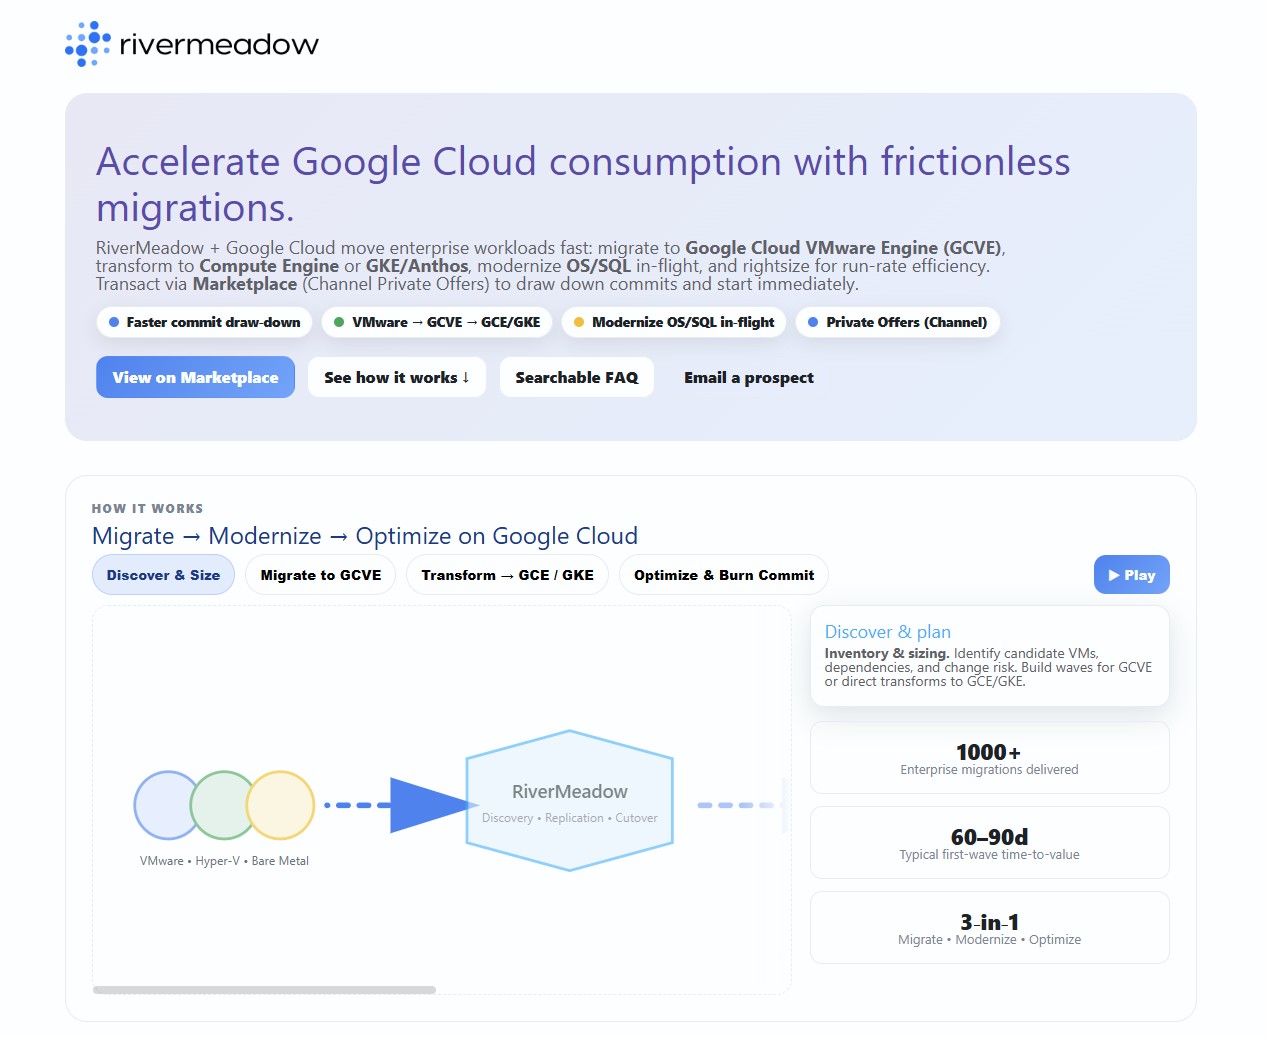The image size is (1269, 1037).
Task: Click the 60–90d time-to-value stat
Action: [x=989, y=843]
